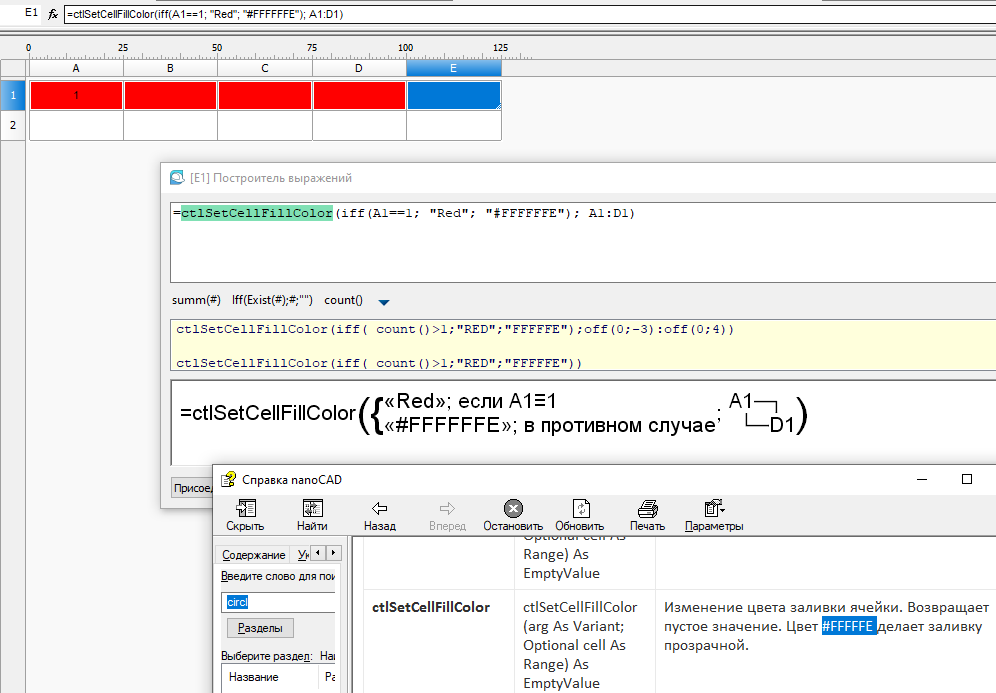Select column C header

point(265,68)
